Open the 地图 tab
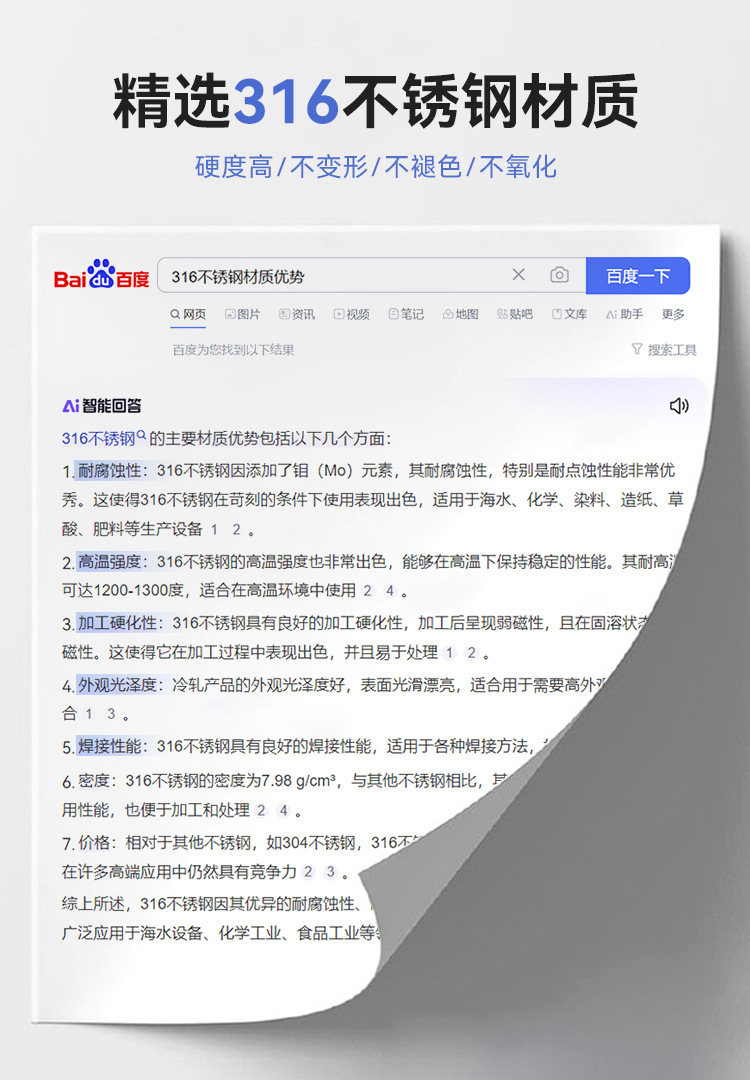This screenshot has width=750, height=1080. pyautogui.click(x=460, y=314)
